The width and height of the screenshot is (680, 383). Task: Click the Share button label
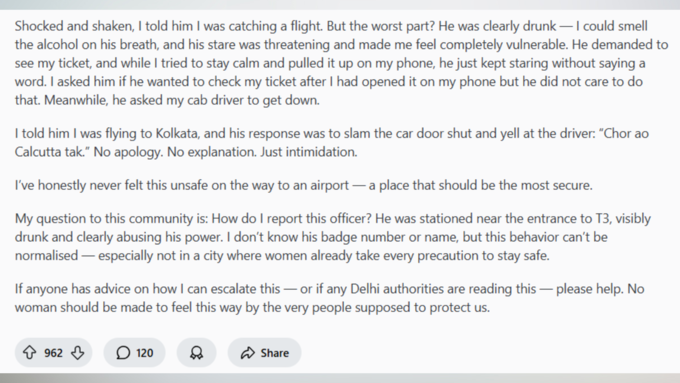pyautogui.click(x=275, y=353)
